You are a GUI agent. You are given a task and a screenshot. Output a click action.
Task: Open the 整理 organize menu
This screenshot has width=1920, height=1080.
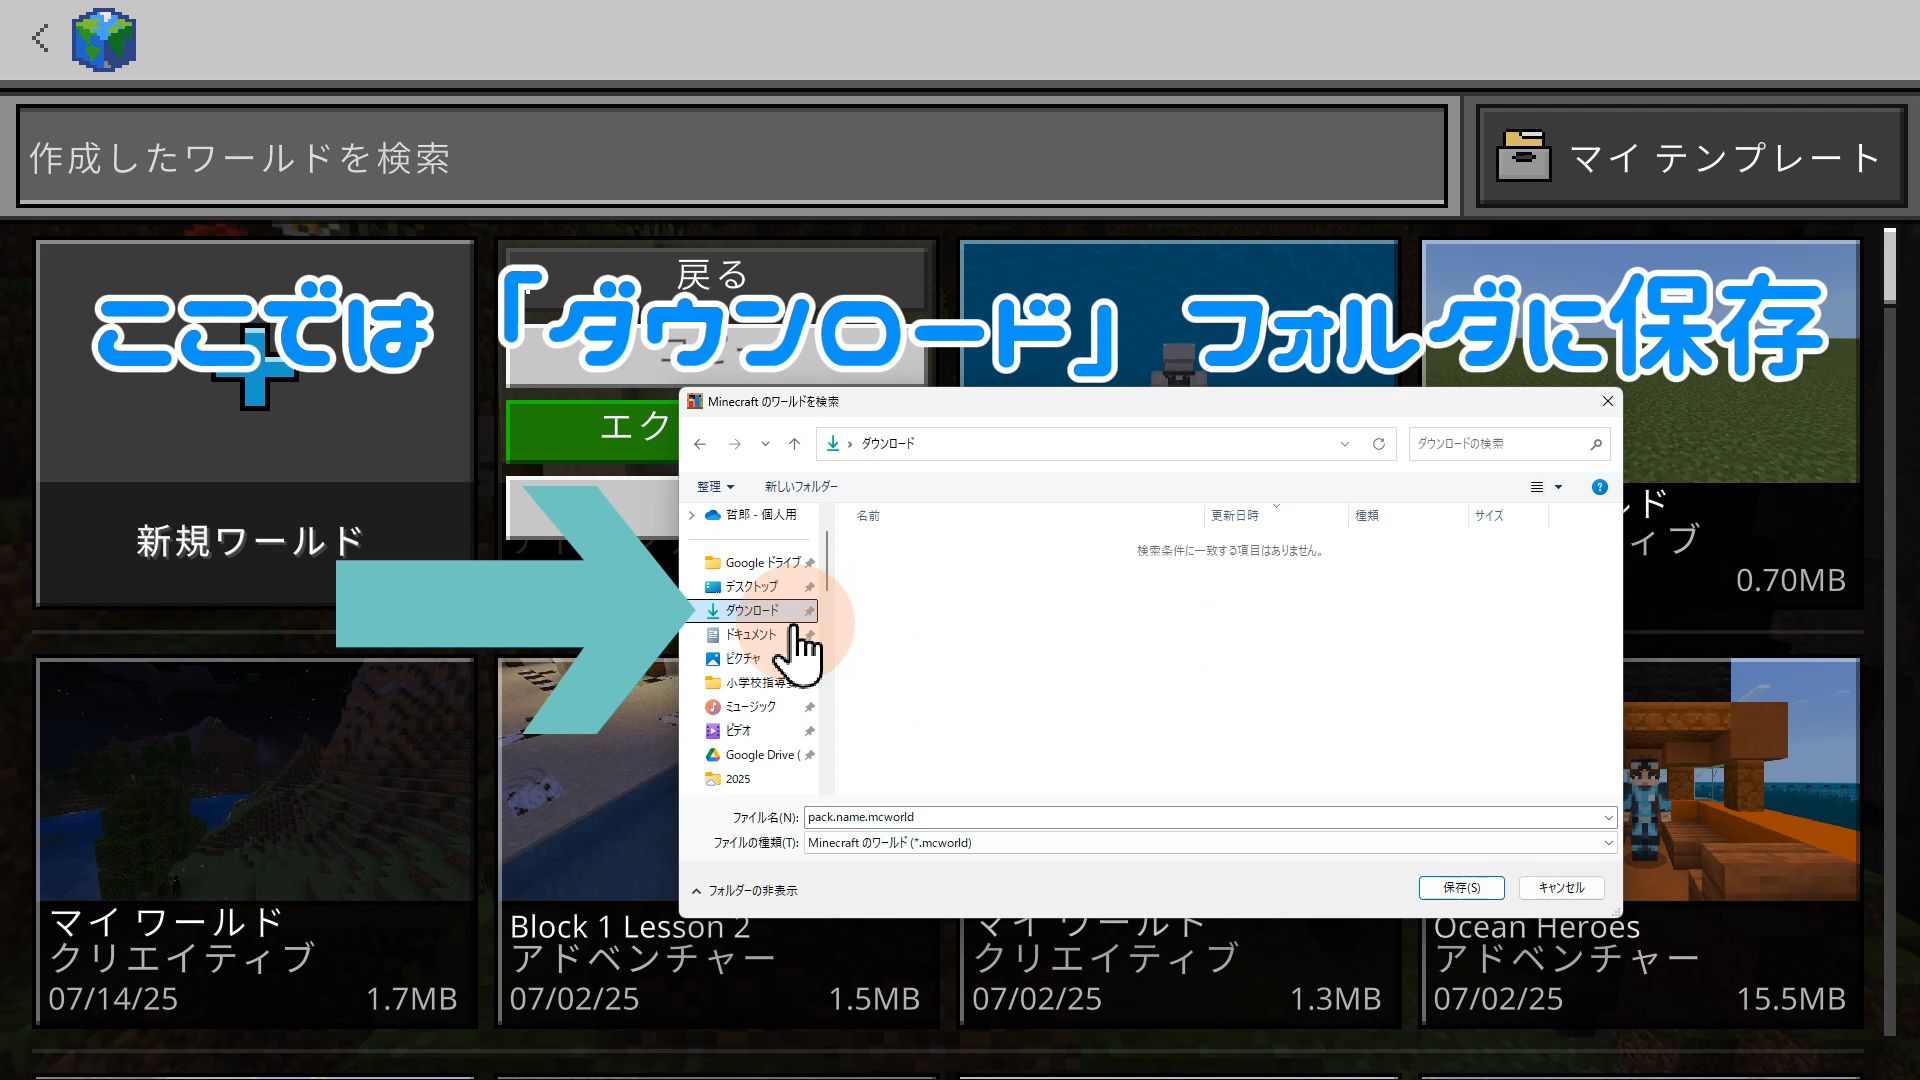coord(715,487)
